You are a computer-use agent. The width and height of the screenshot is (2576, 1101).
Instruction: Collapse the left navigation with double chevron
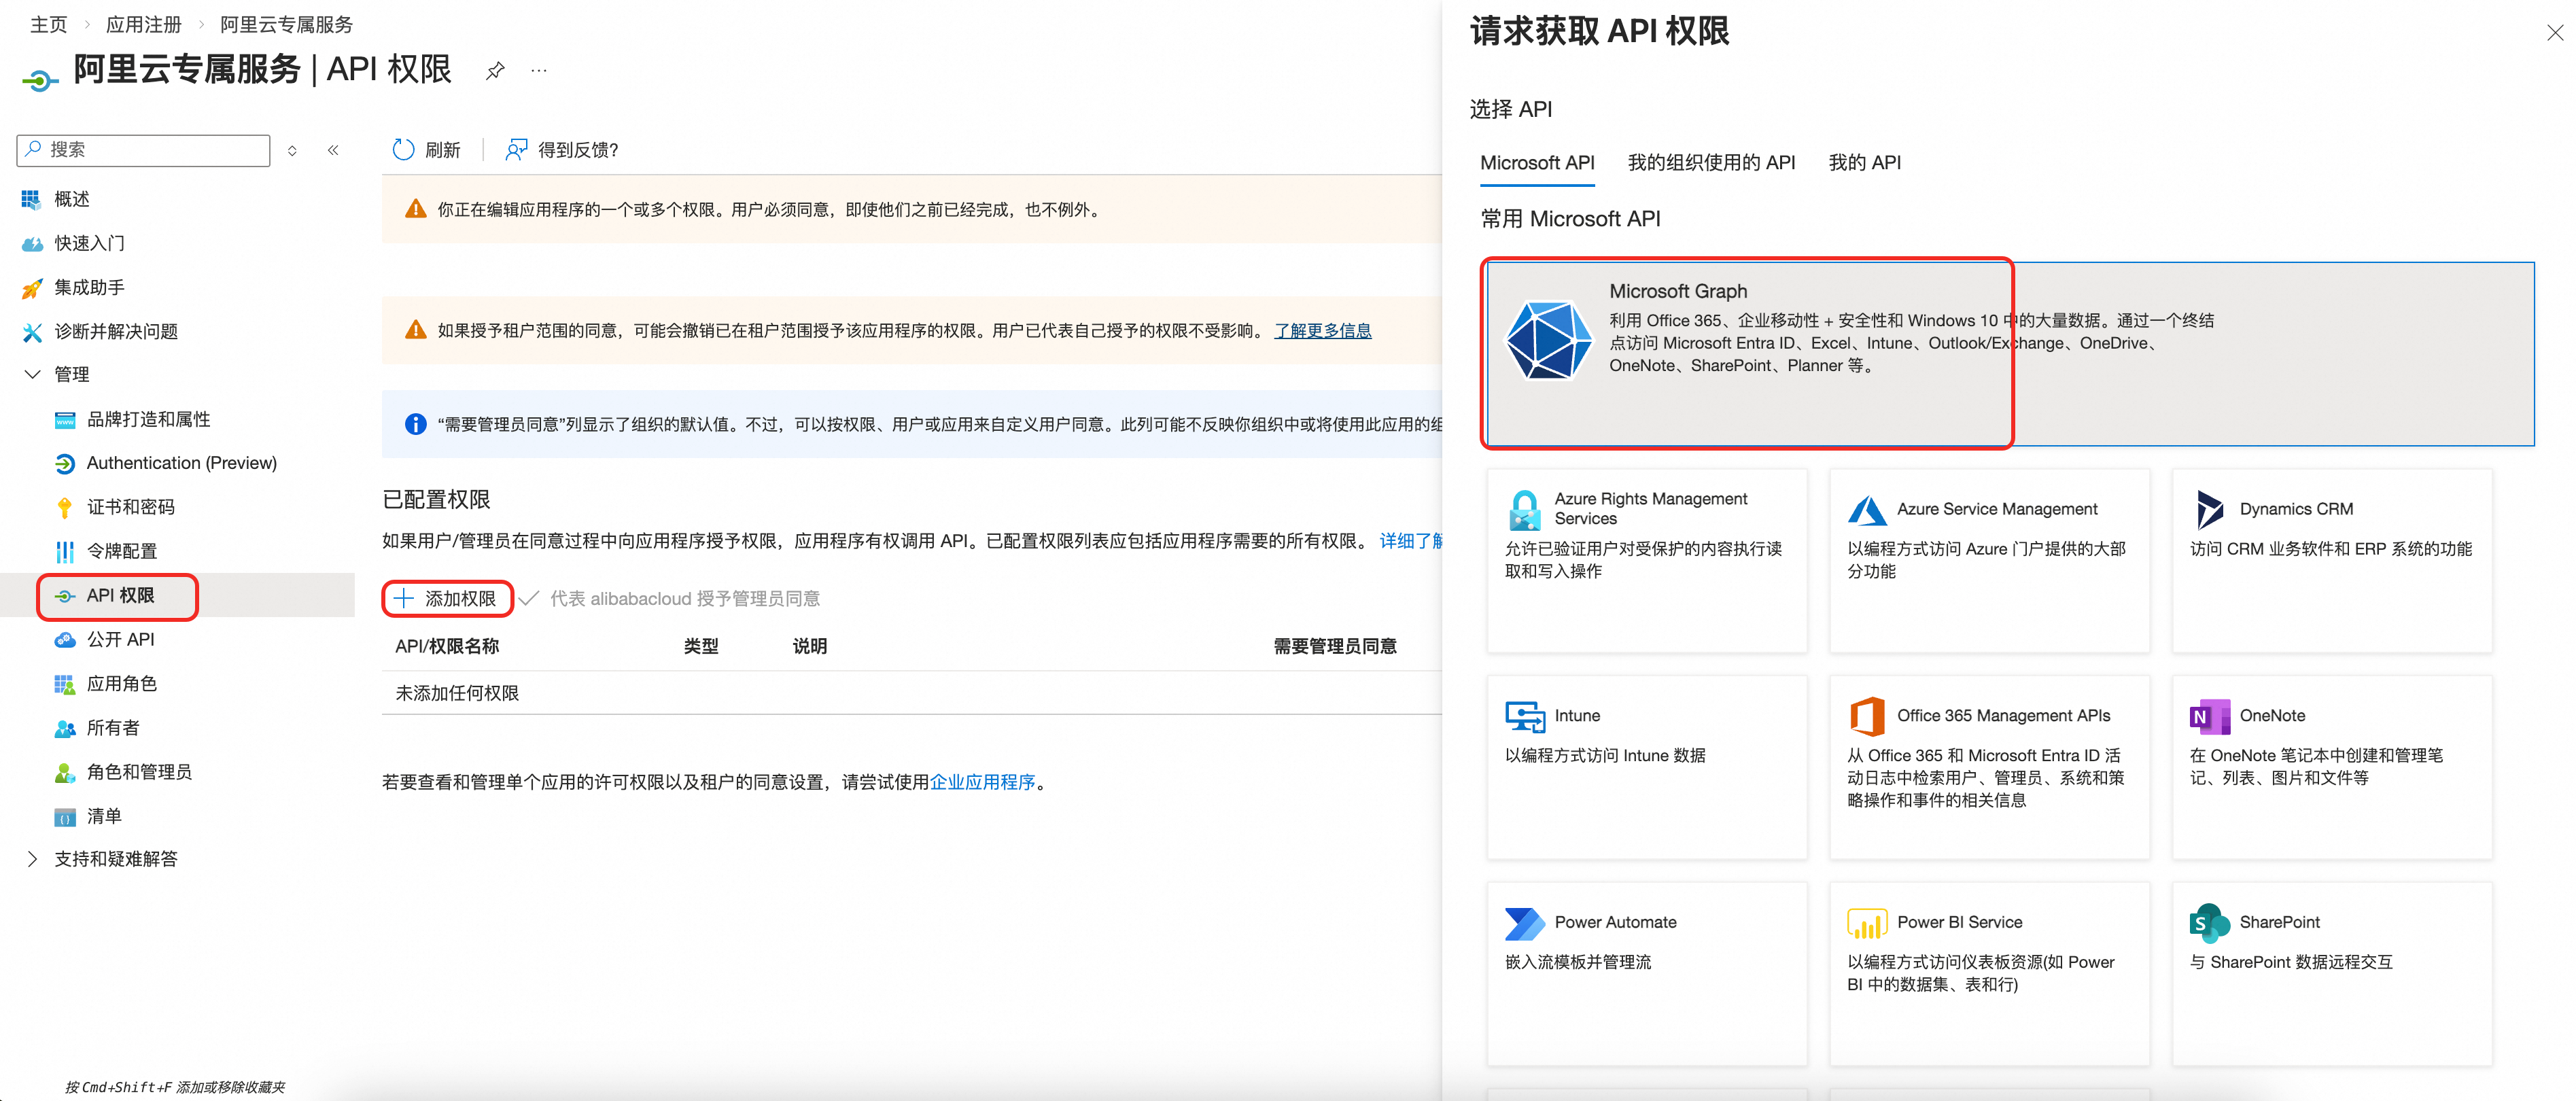pyautogui.click(x=333, y=150)
